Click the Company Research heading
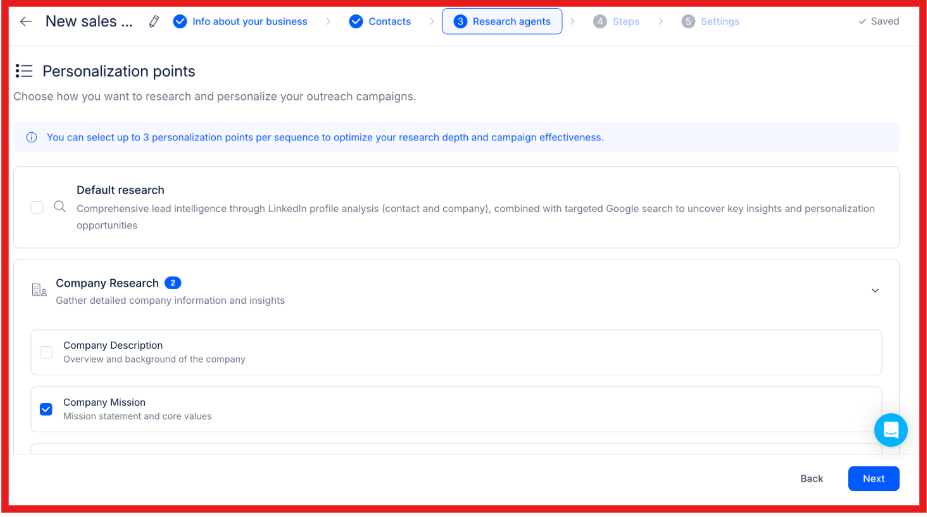Viewport: 927px width, 517px height. pos(107,283)
